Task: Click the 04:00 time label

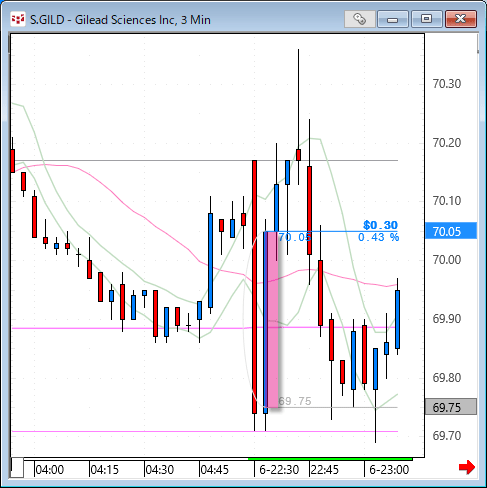Action: pyautogui.click(x=50, y=470)
